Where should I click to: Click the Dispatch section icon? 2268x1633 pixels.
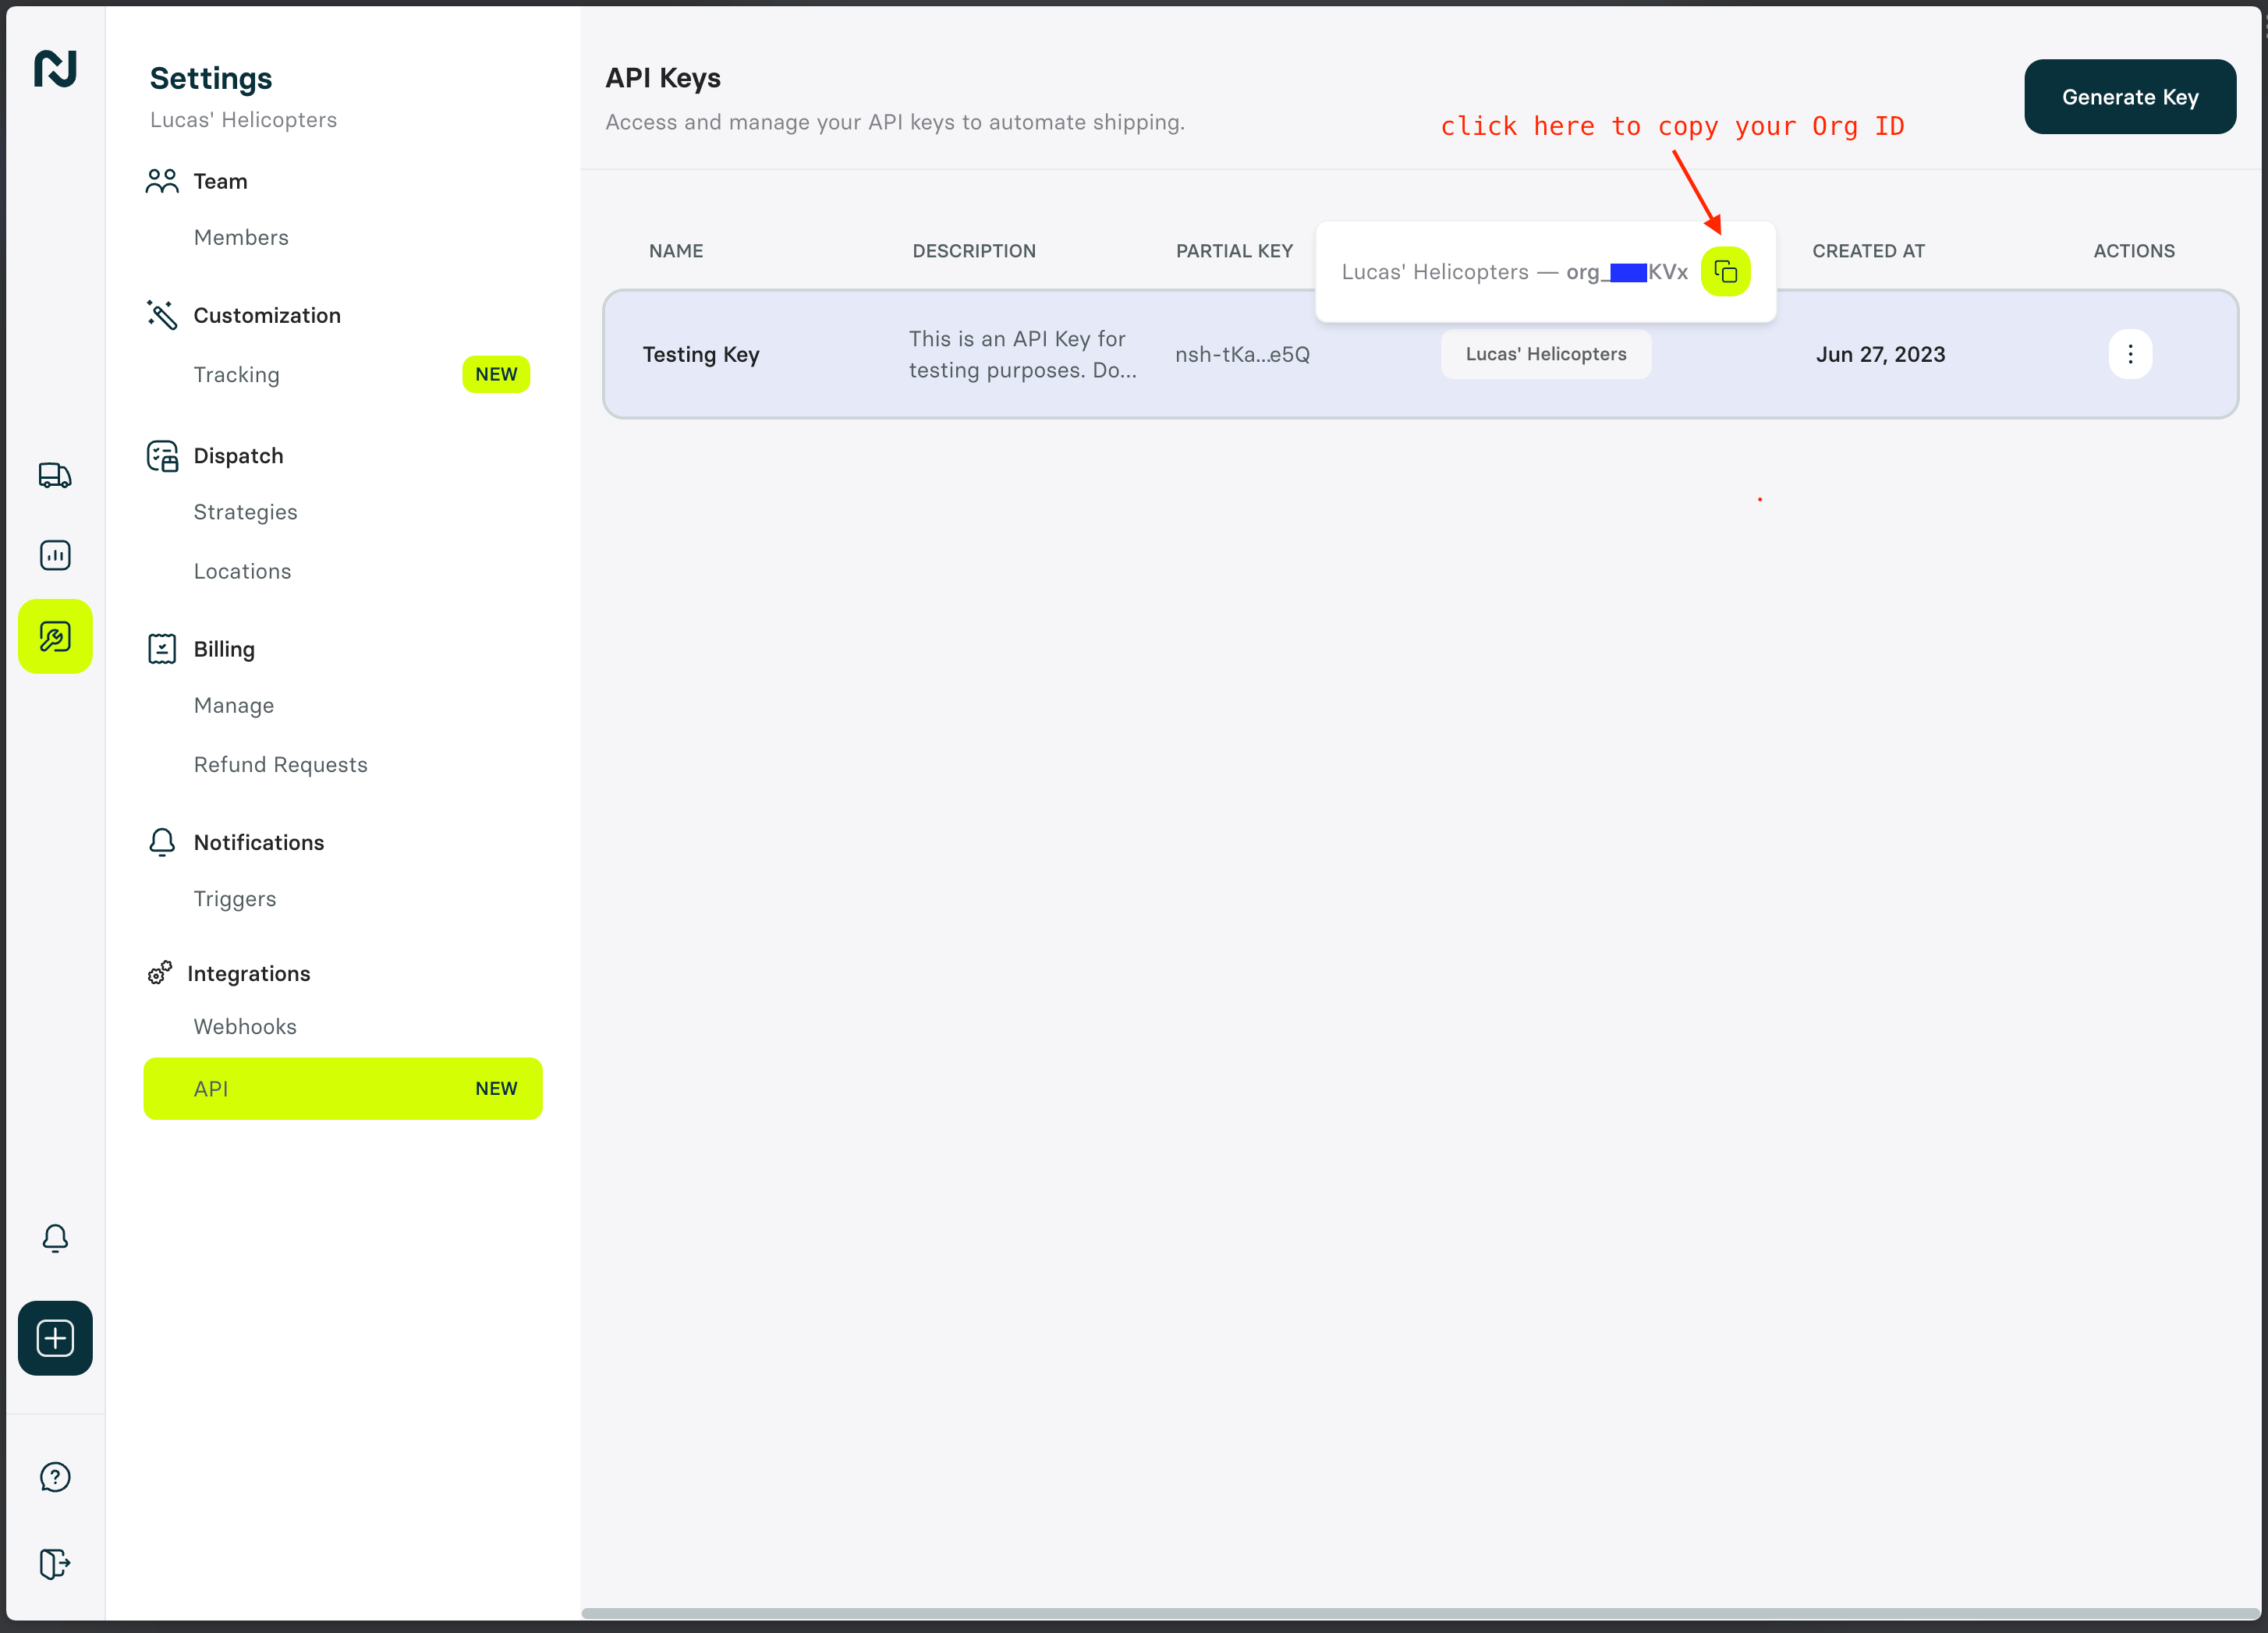pyautogui.click(x=162, y=456)
